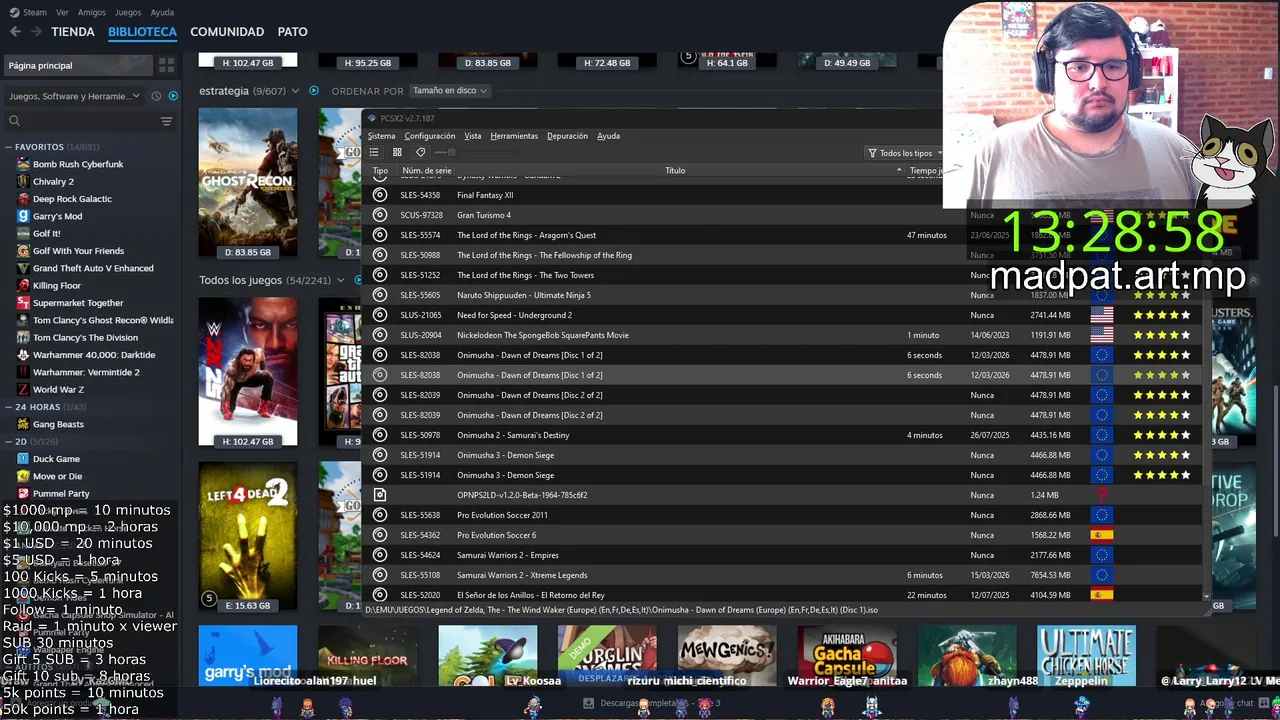1280x720 pixels.
Task: Select Naruto Shippuuden - Ultimate Ninja 5 row
Action: click(x=783, y=295)
